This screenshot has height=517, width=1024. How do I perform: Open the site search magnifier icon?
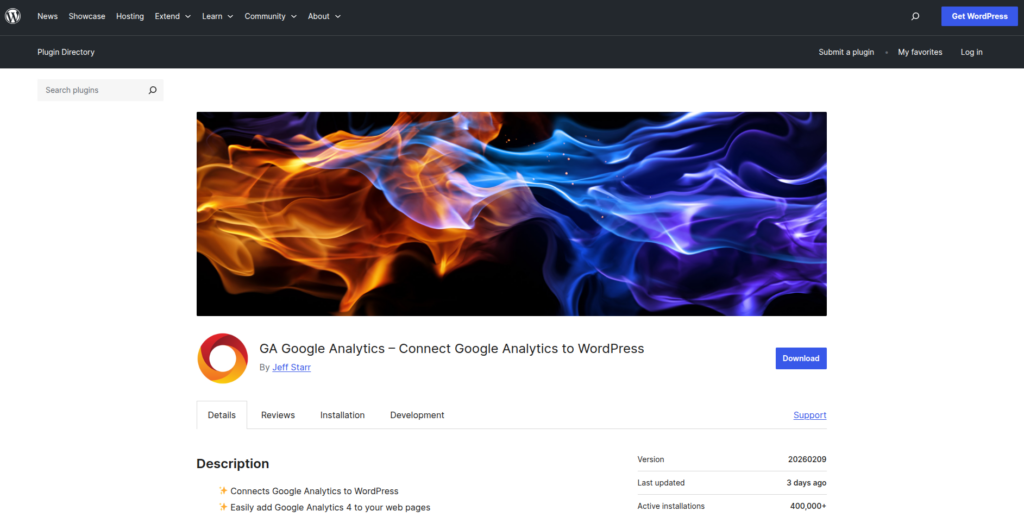(915, 16)
